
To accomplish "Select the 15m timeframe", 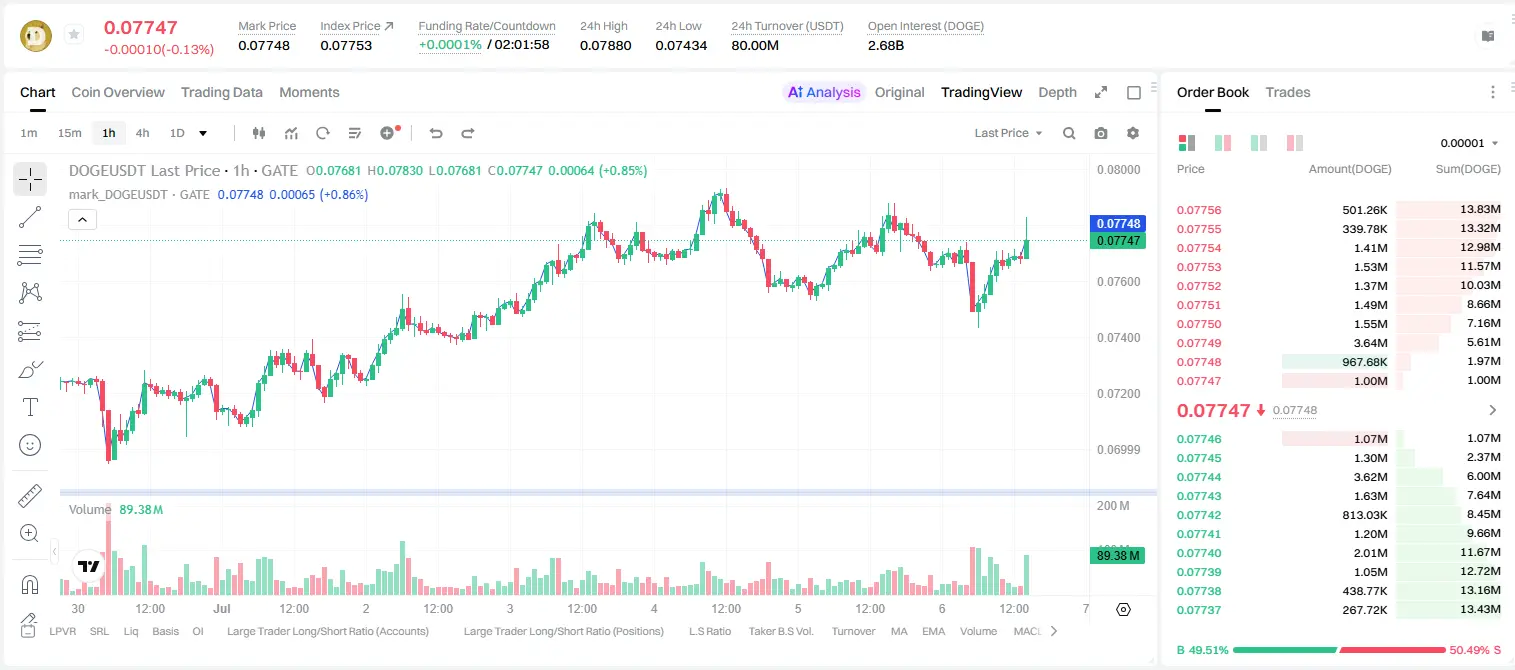I will [x=69, y=133].
